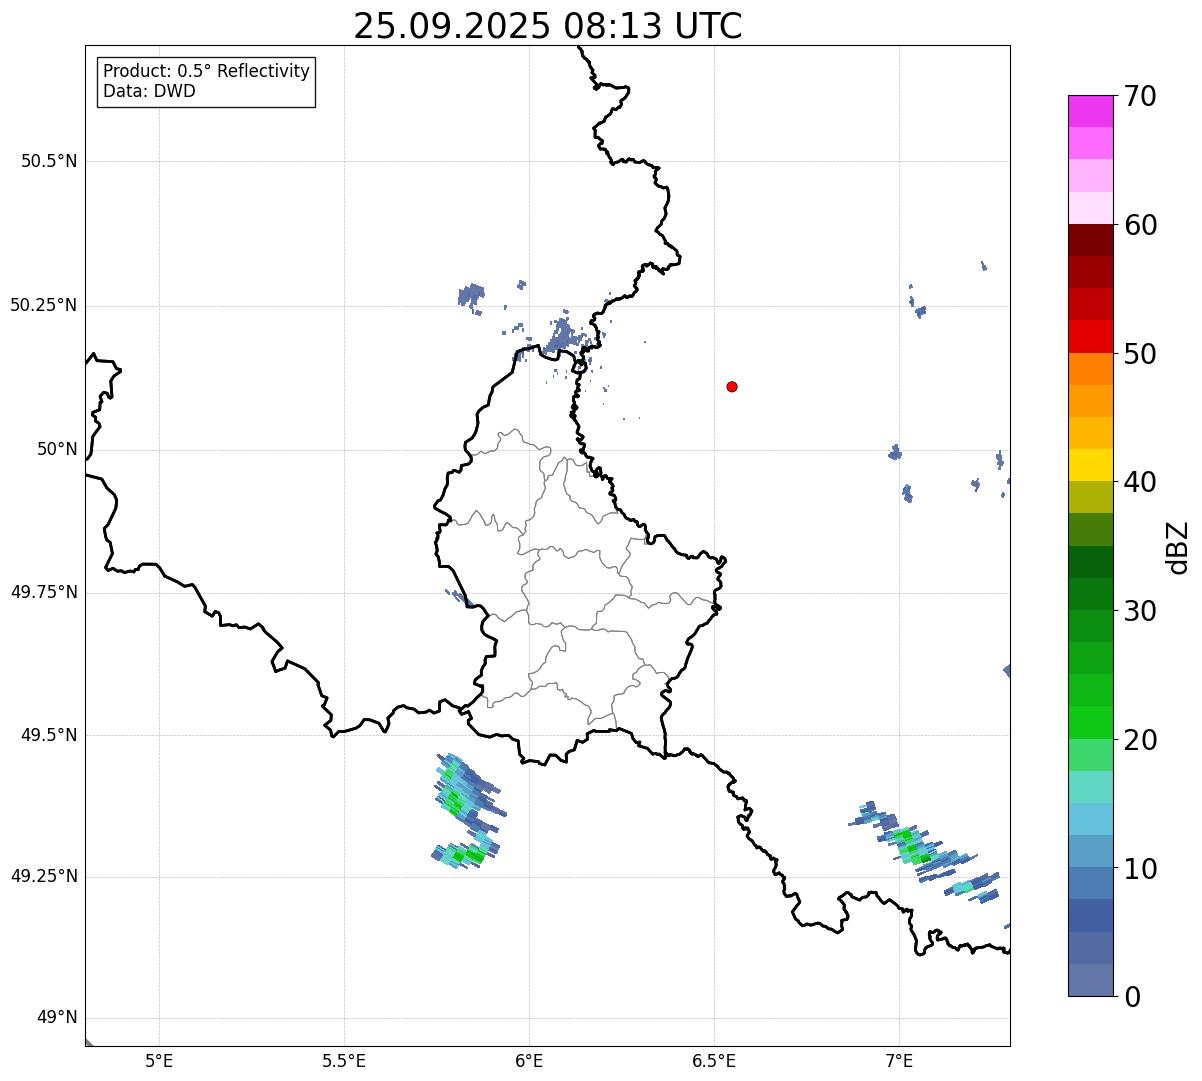Click the colorbar tick label "30"
Image resolution: width=1202 pixels, height=1081 pixels.
click(1140, 611)
